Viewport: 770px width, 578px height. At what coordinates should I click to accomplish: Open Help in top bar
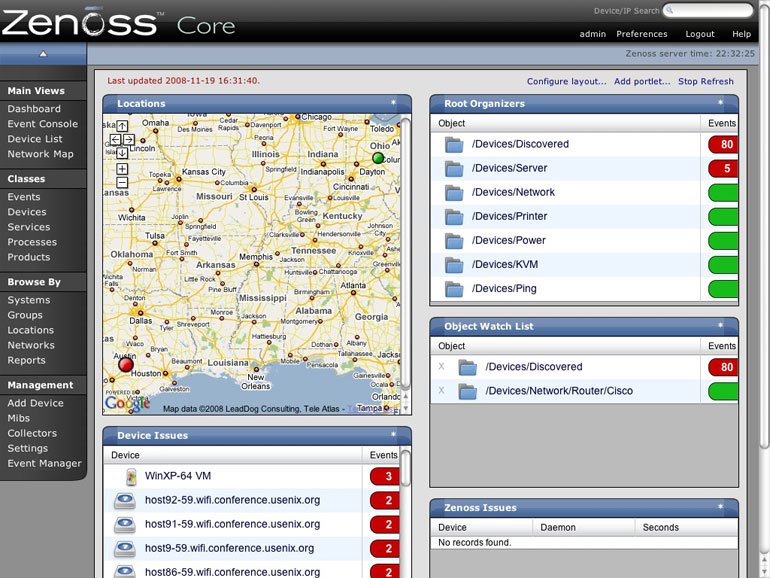point(741,34)
